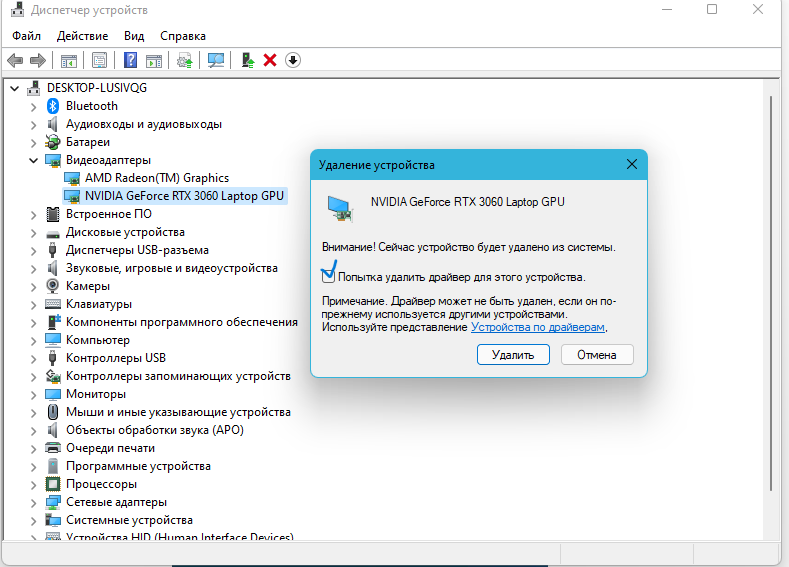Click the Видеоадаптеры label

click(x=108, y=160)
